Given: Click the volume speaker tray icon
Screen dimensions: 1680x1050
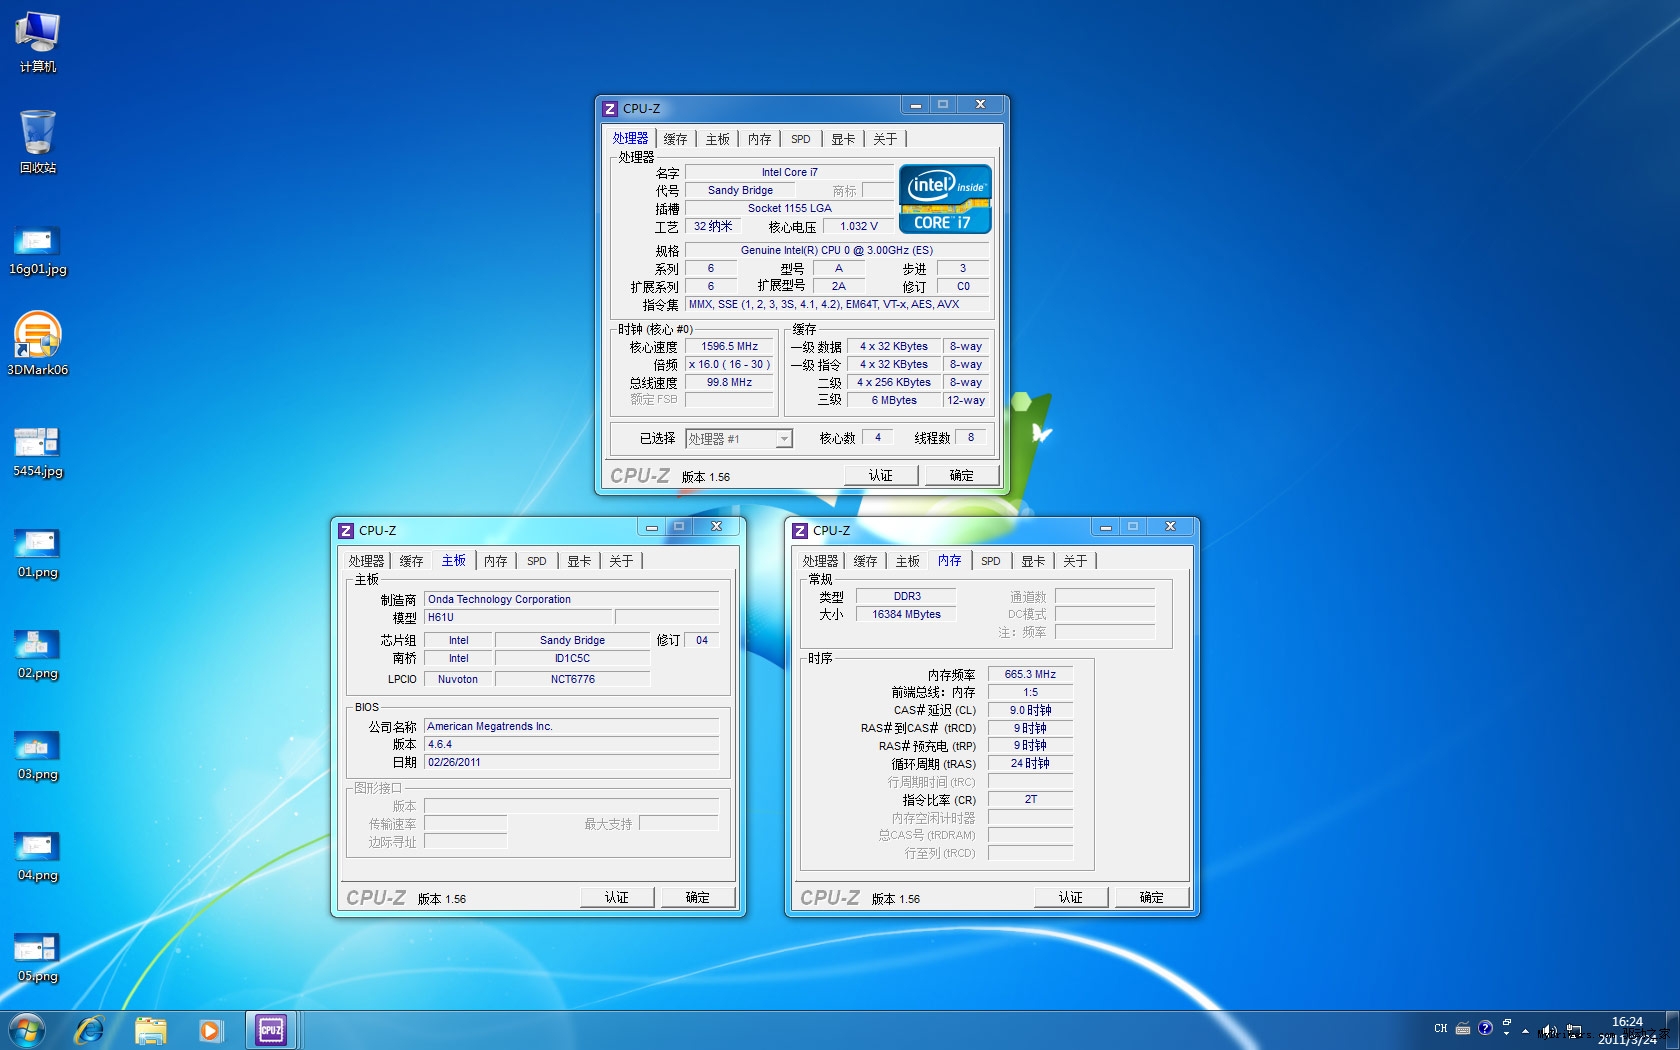Looking at the screenshot, I should [x=1548, y=1030].
